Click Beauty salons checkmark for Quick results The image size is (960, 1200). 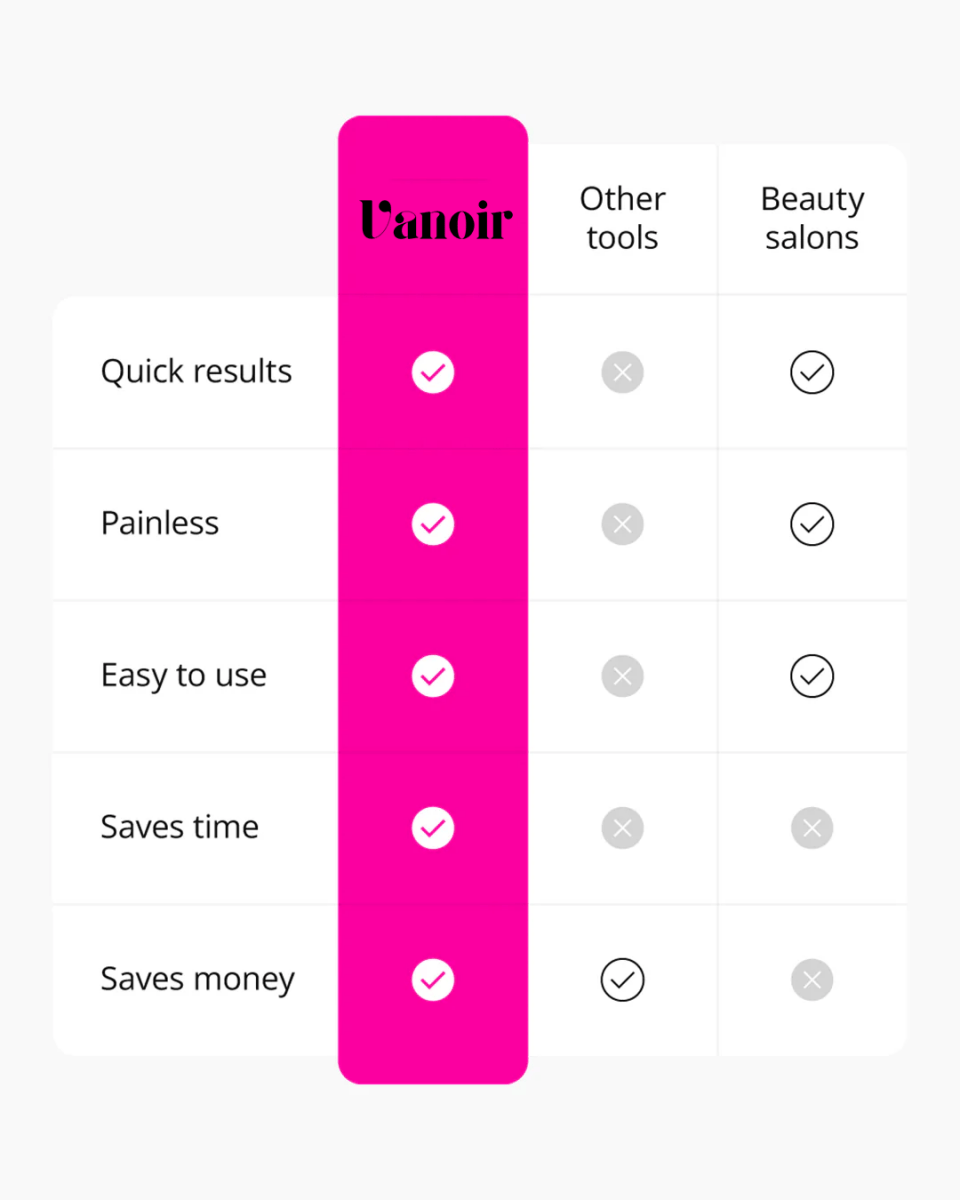coord(812,372)
